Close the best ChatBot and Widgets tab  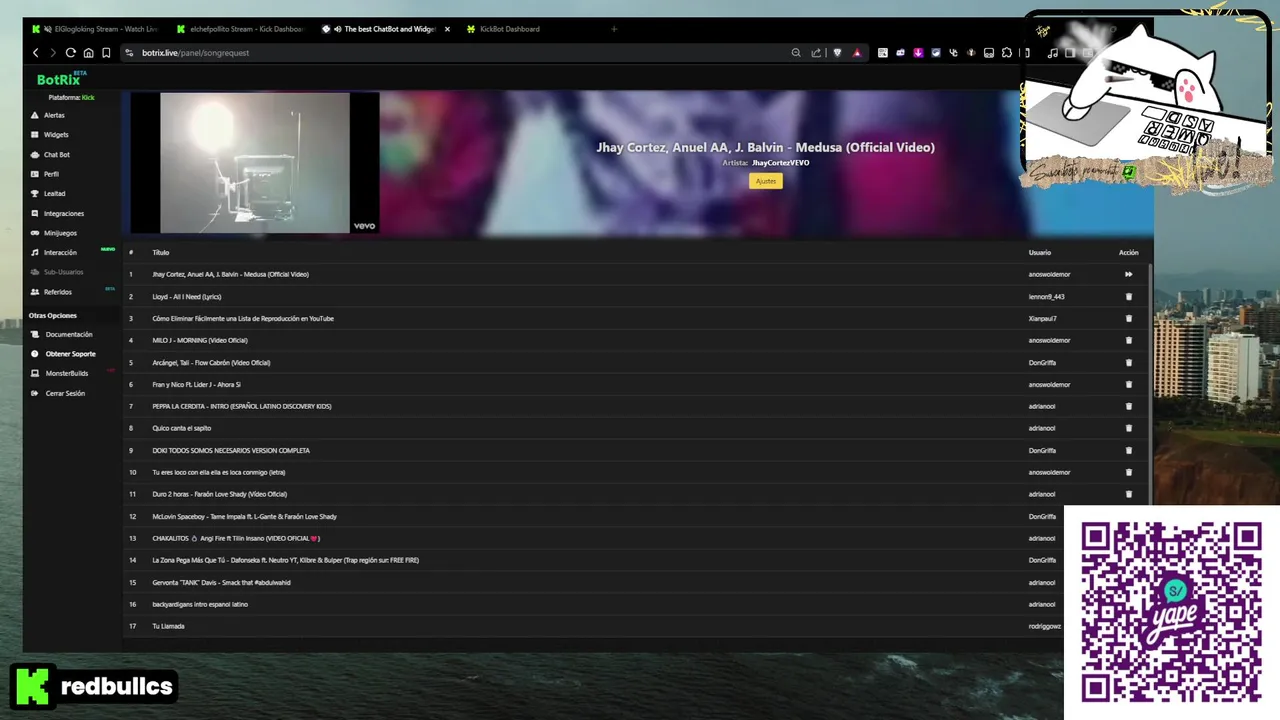pyautogui.click(x=447, y=29)
